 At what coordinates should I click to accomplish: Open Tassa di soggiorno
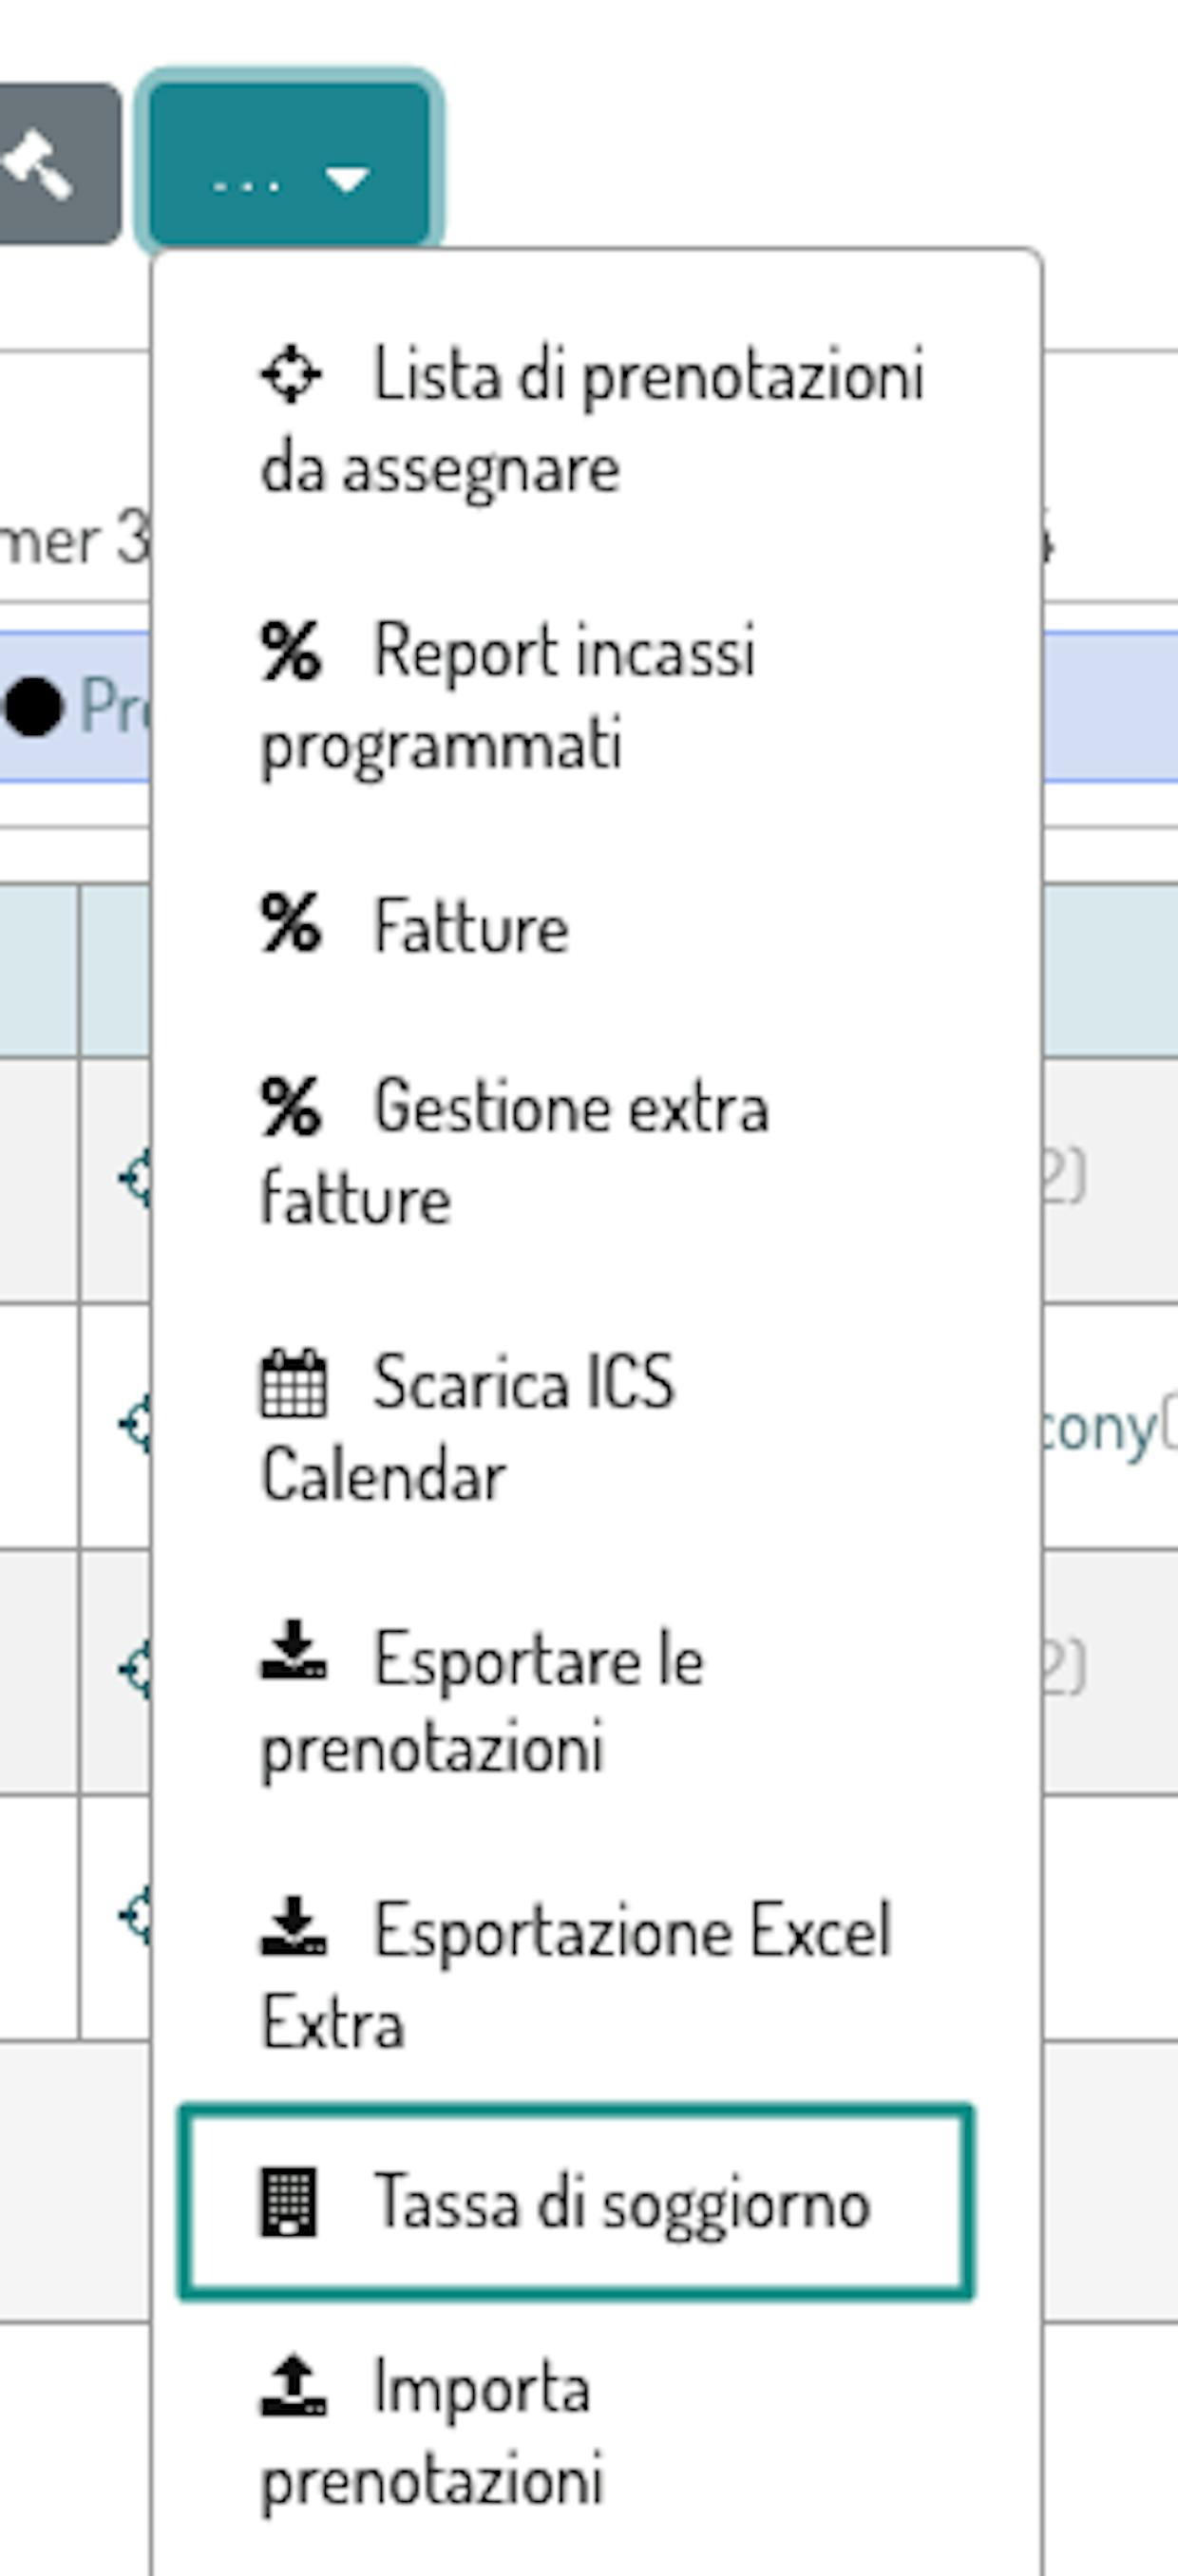[x=576, y=2202]
